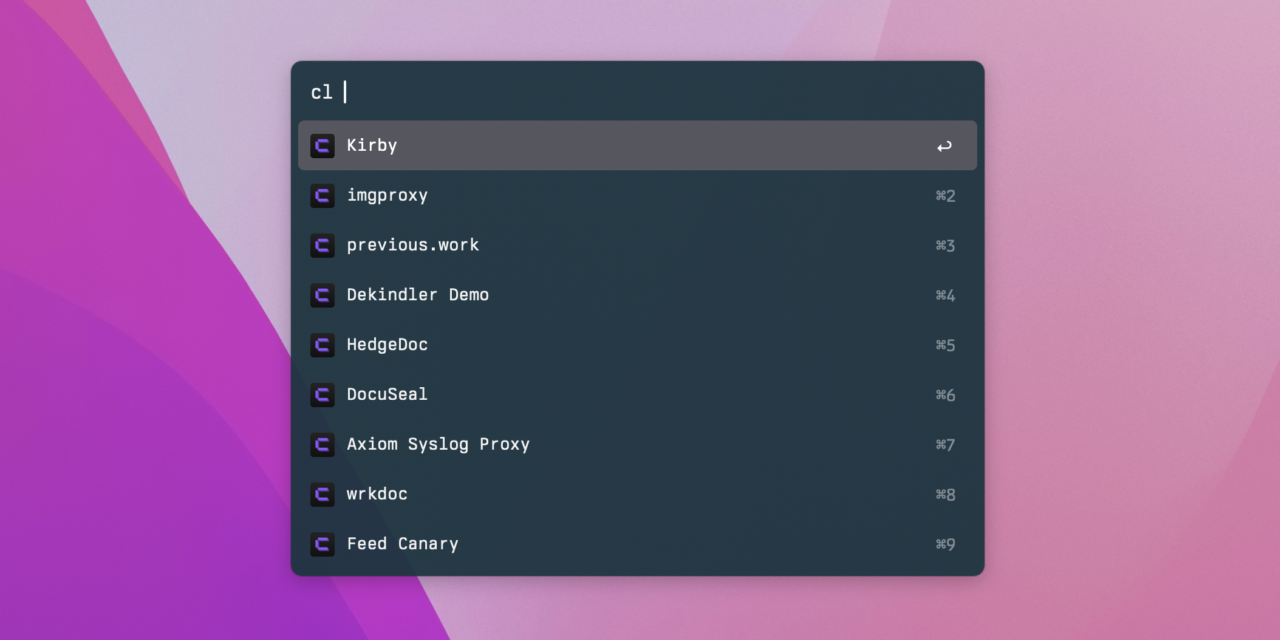Click the ⌘9 shortcut hint
This screenshot has width=1280, height=640.
pos(945,544)
